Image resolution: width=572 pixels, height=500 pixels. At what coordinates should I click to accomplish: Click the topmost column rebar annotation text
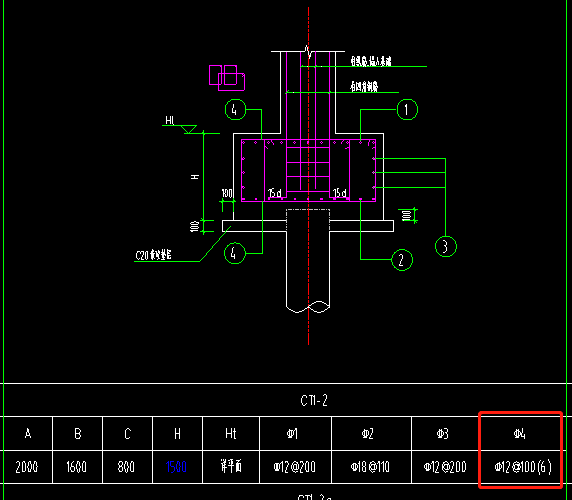371,61
